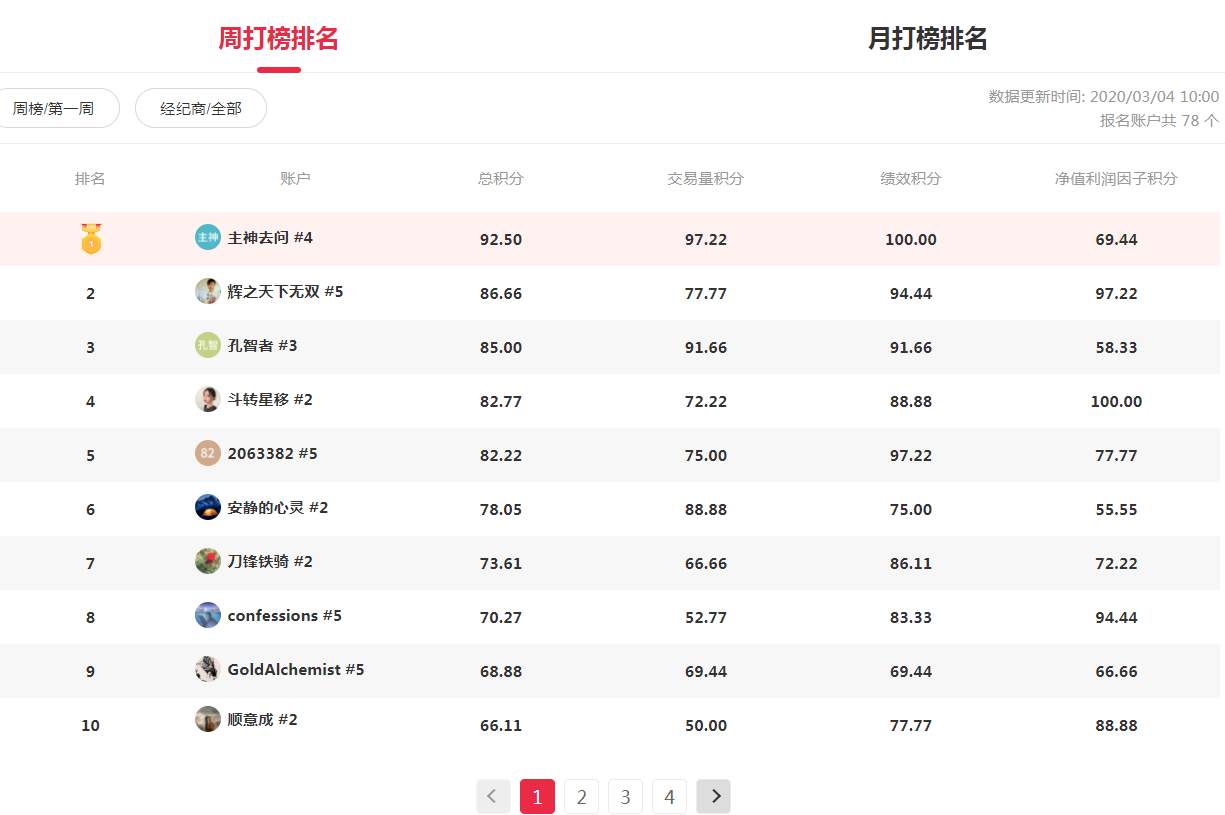
Task: Click rank number 2
Action: pyautogui.click(x=90, y=294)
